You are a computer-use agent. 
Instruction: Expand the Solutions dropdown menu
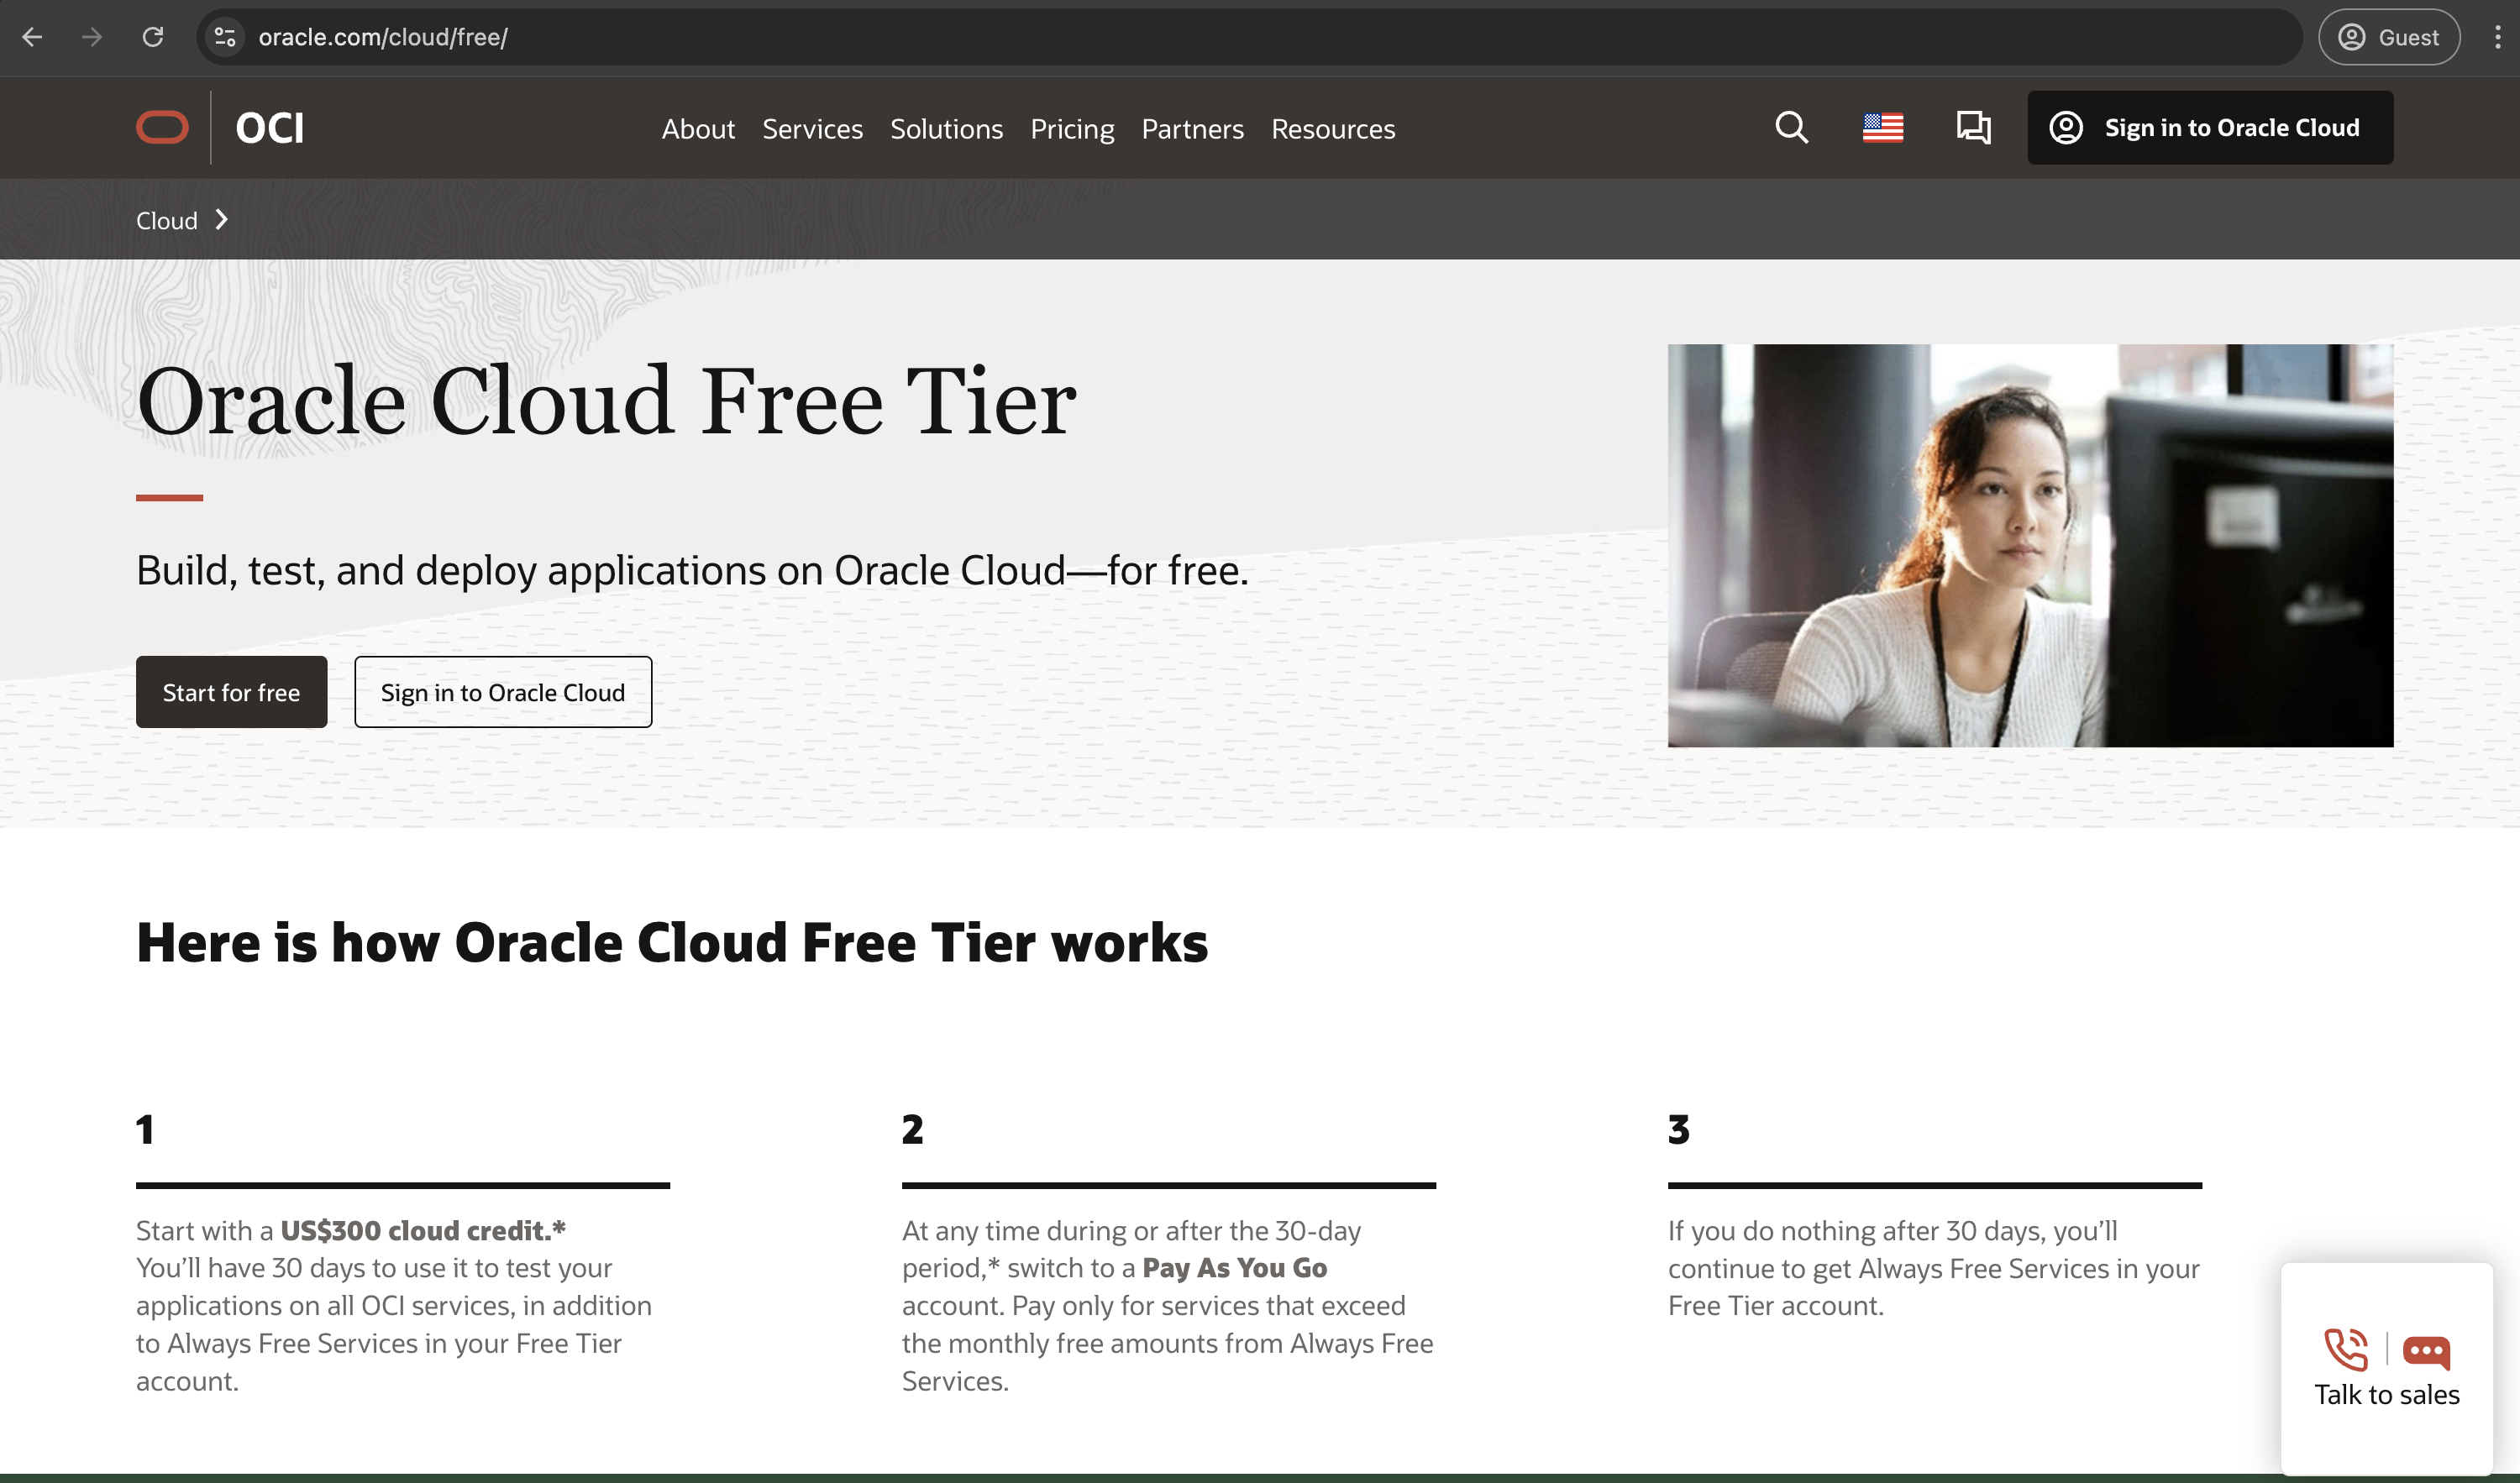(945, 127)
